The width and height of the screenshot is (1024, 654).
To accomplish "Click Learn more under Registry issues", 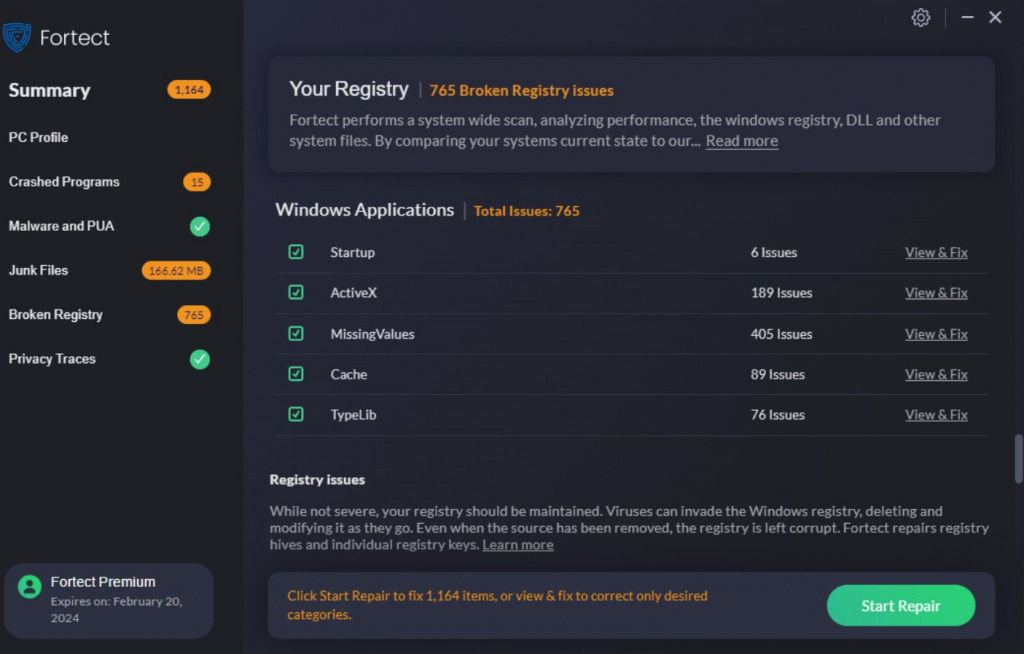I will click(518, 545).
